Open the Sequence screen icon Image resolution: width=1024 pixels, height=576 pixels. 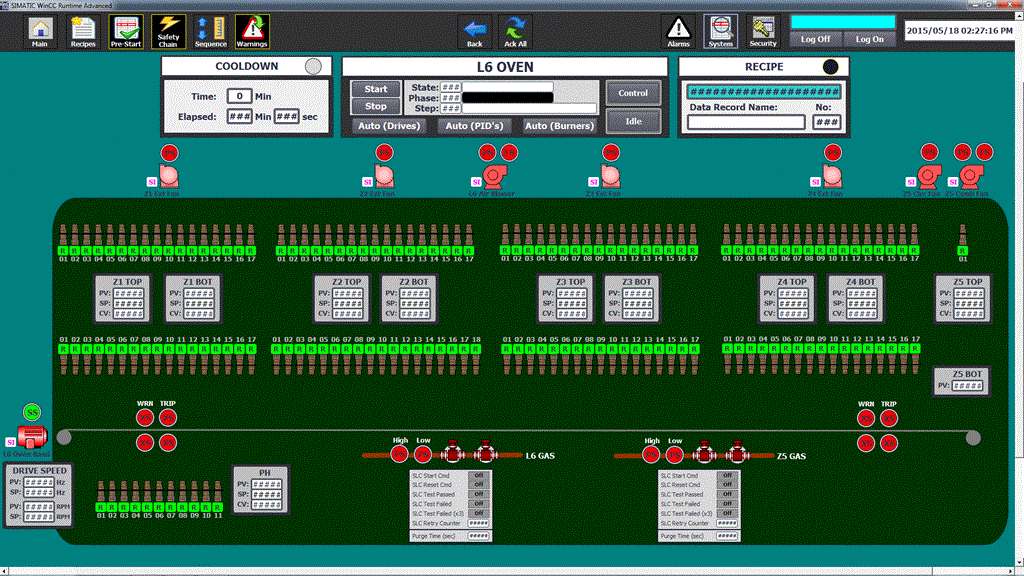[x=210, y=31]
